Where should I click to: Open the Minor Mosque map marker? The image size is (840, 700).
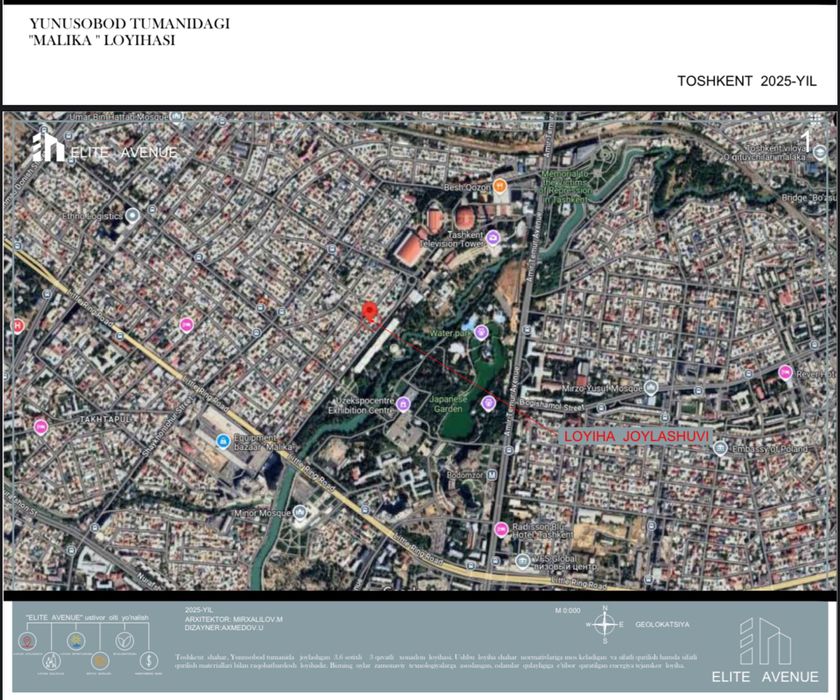point(299,513)
